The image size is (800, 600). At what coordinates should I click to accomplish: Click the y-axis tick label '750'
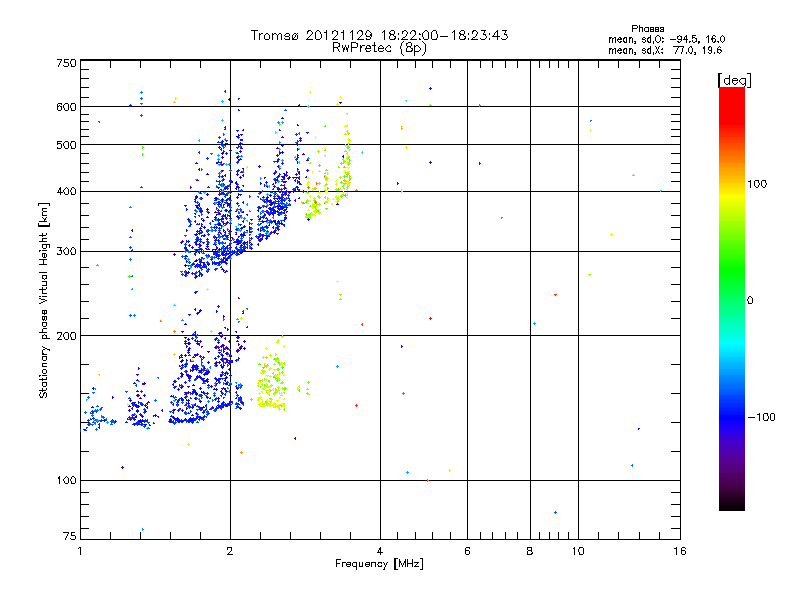click(66, 63)
